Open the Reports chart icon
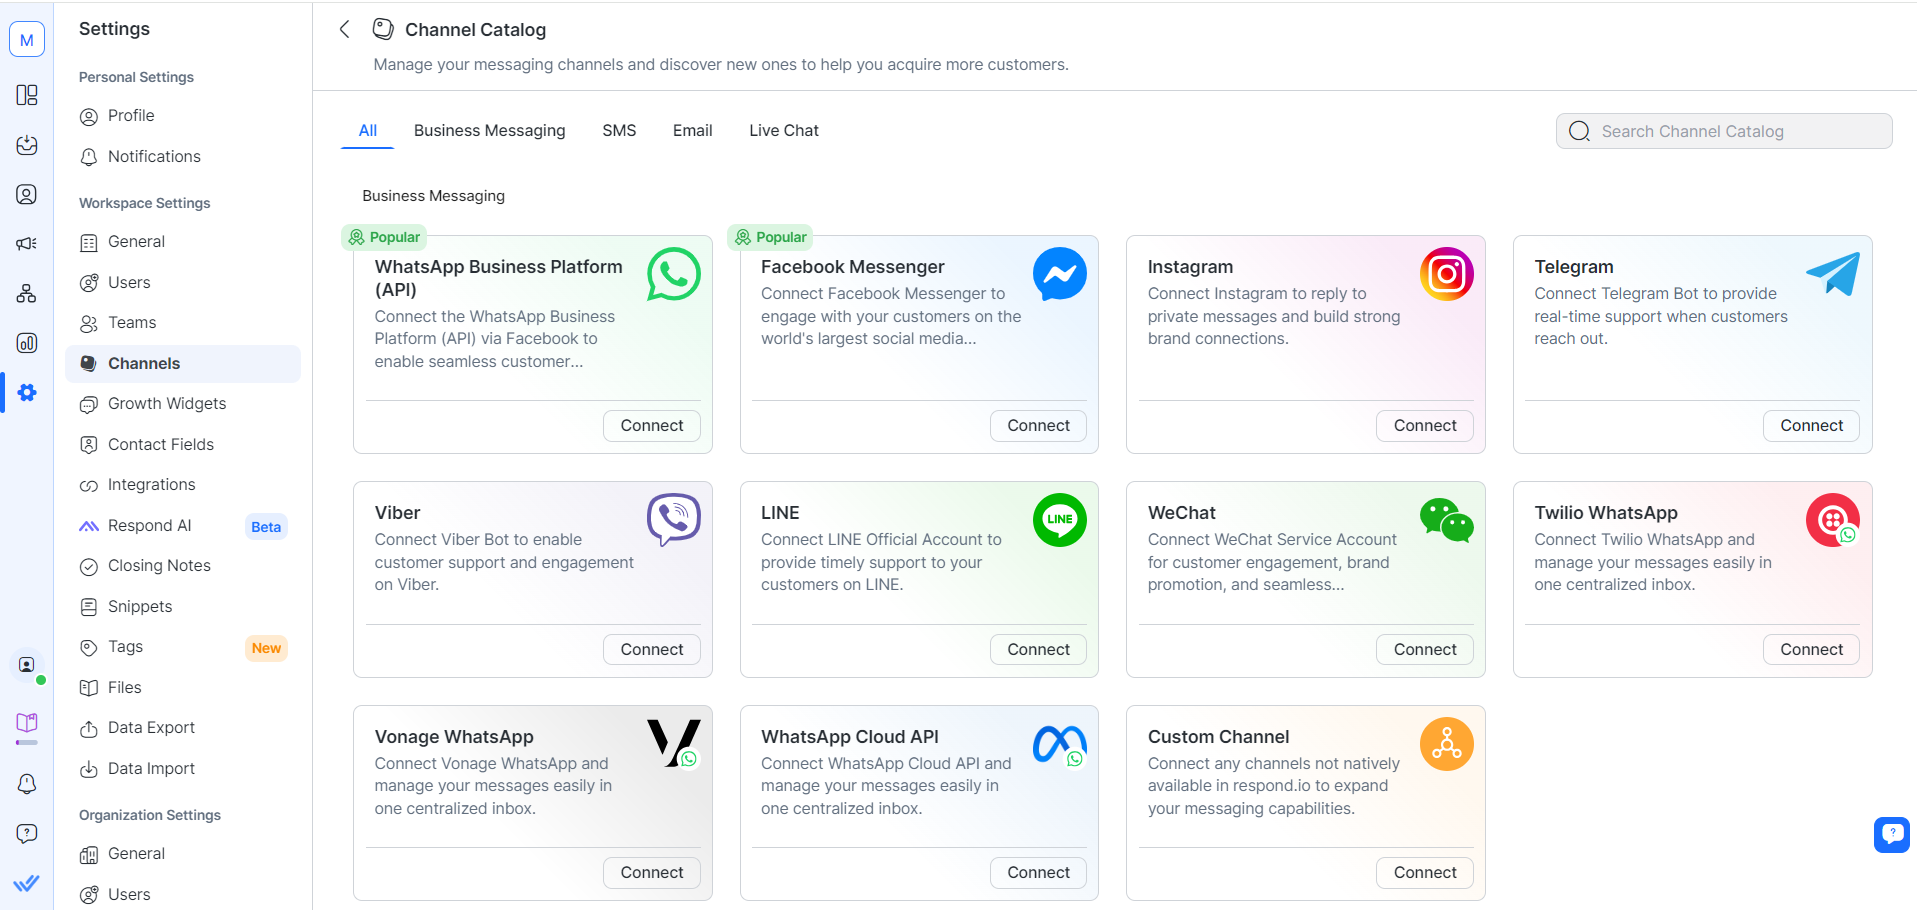 (x=27, y=343)
